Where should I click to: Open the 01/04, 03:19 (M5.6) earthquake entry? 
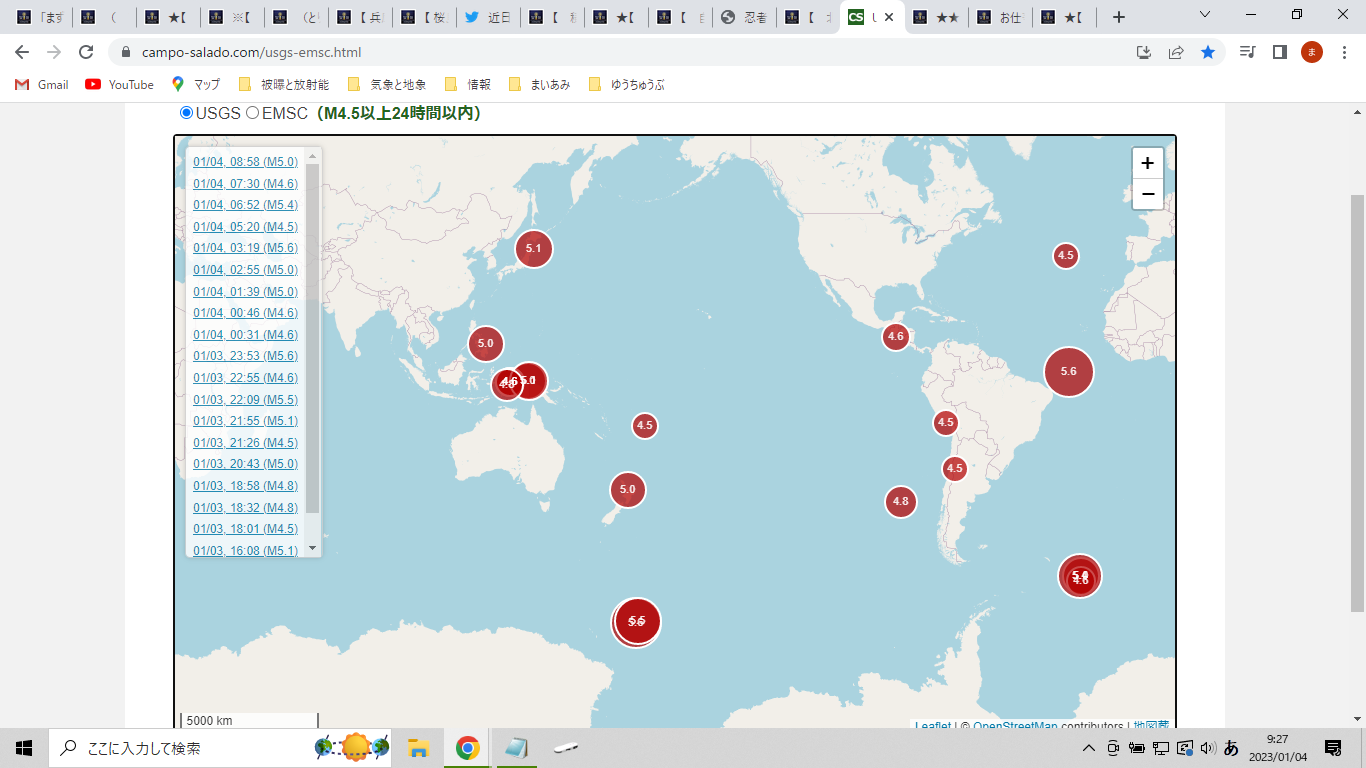click(x=245, y=248)
